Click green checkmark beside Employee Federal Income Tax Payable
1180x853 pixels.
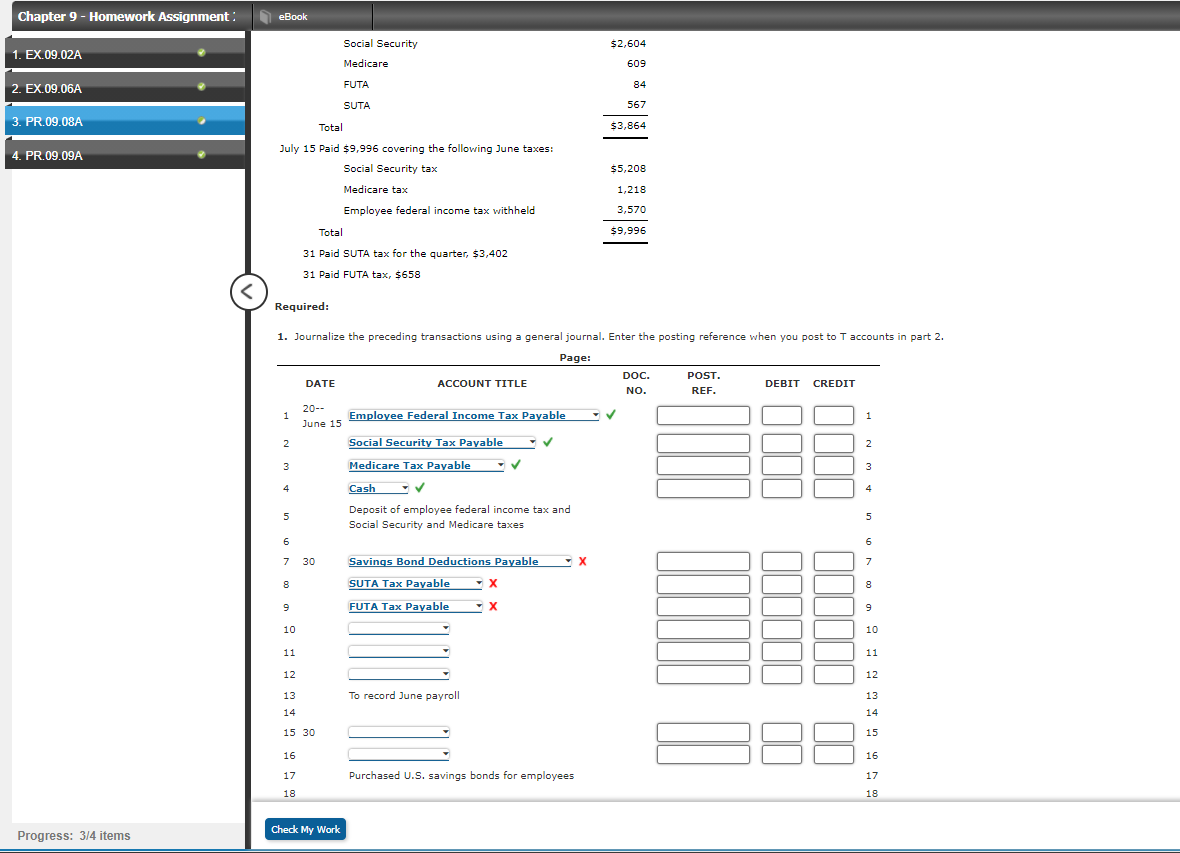click(x=611, y=413)
